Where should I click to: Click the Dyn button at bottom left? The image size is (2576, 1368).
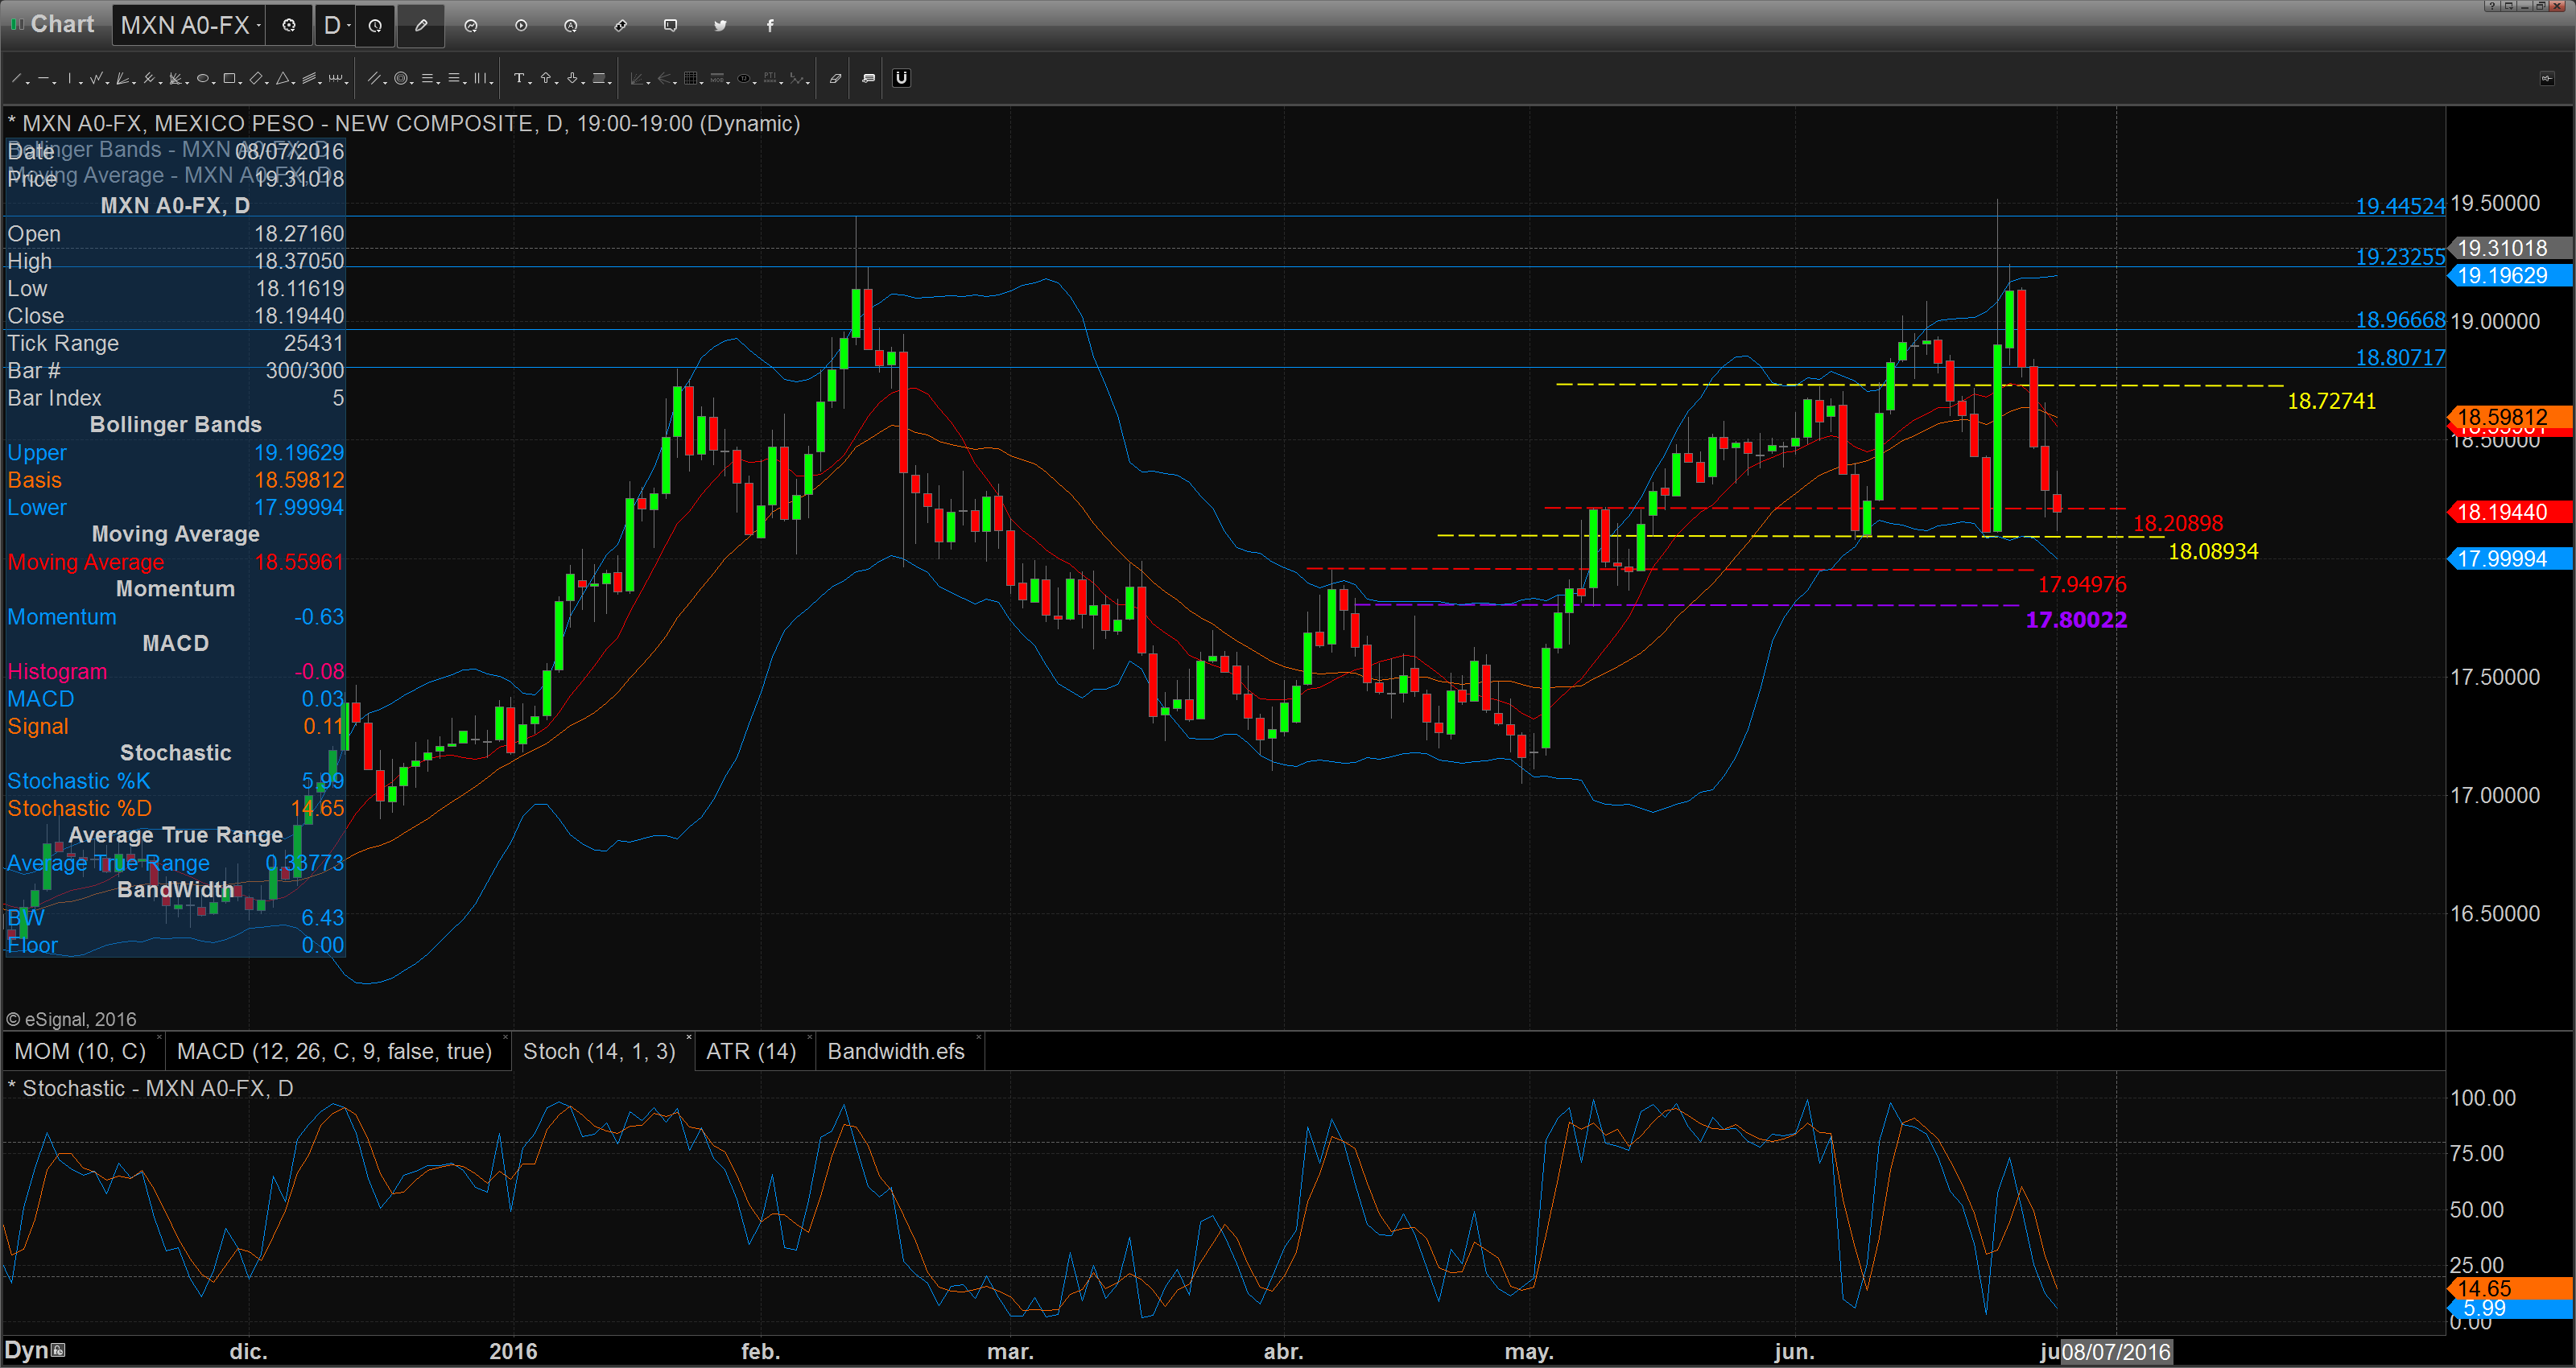(27, 1350)
